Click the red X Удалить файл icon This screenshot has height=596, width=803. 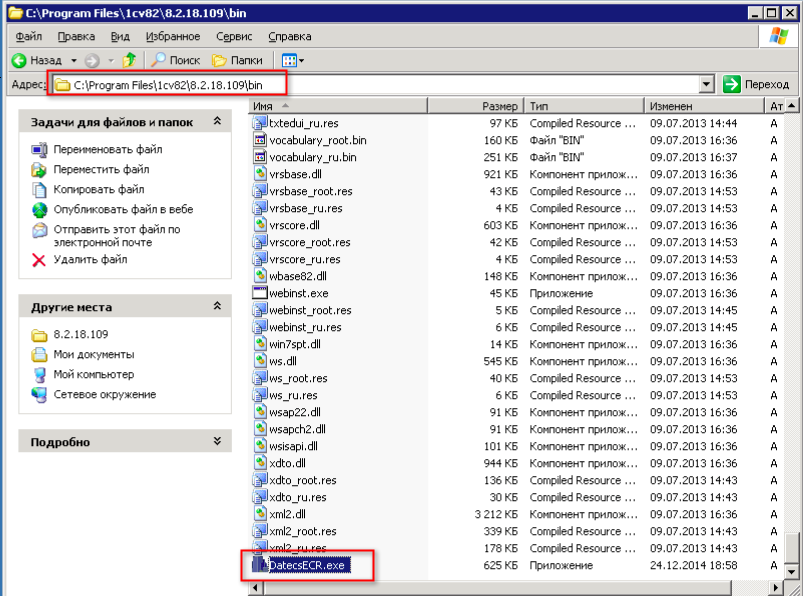pyautogui.click(x=39, y=260)
